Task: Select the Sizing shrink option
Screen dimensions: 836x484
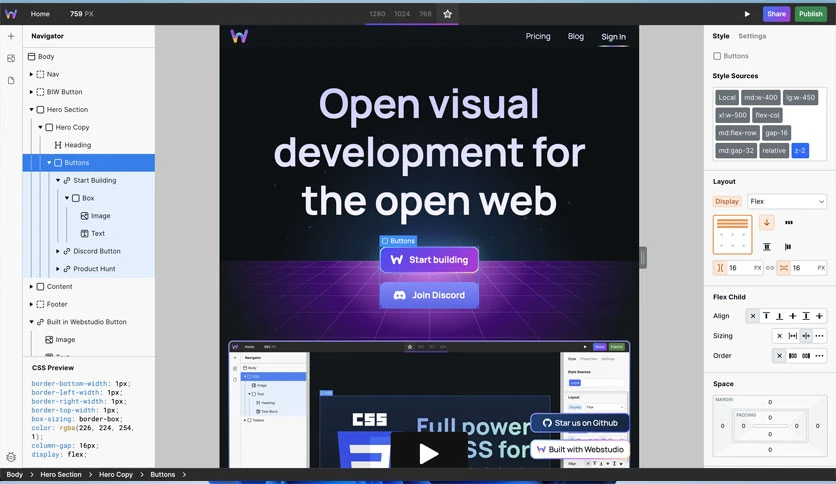Action: coord(806,336)
